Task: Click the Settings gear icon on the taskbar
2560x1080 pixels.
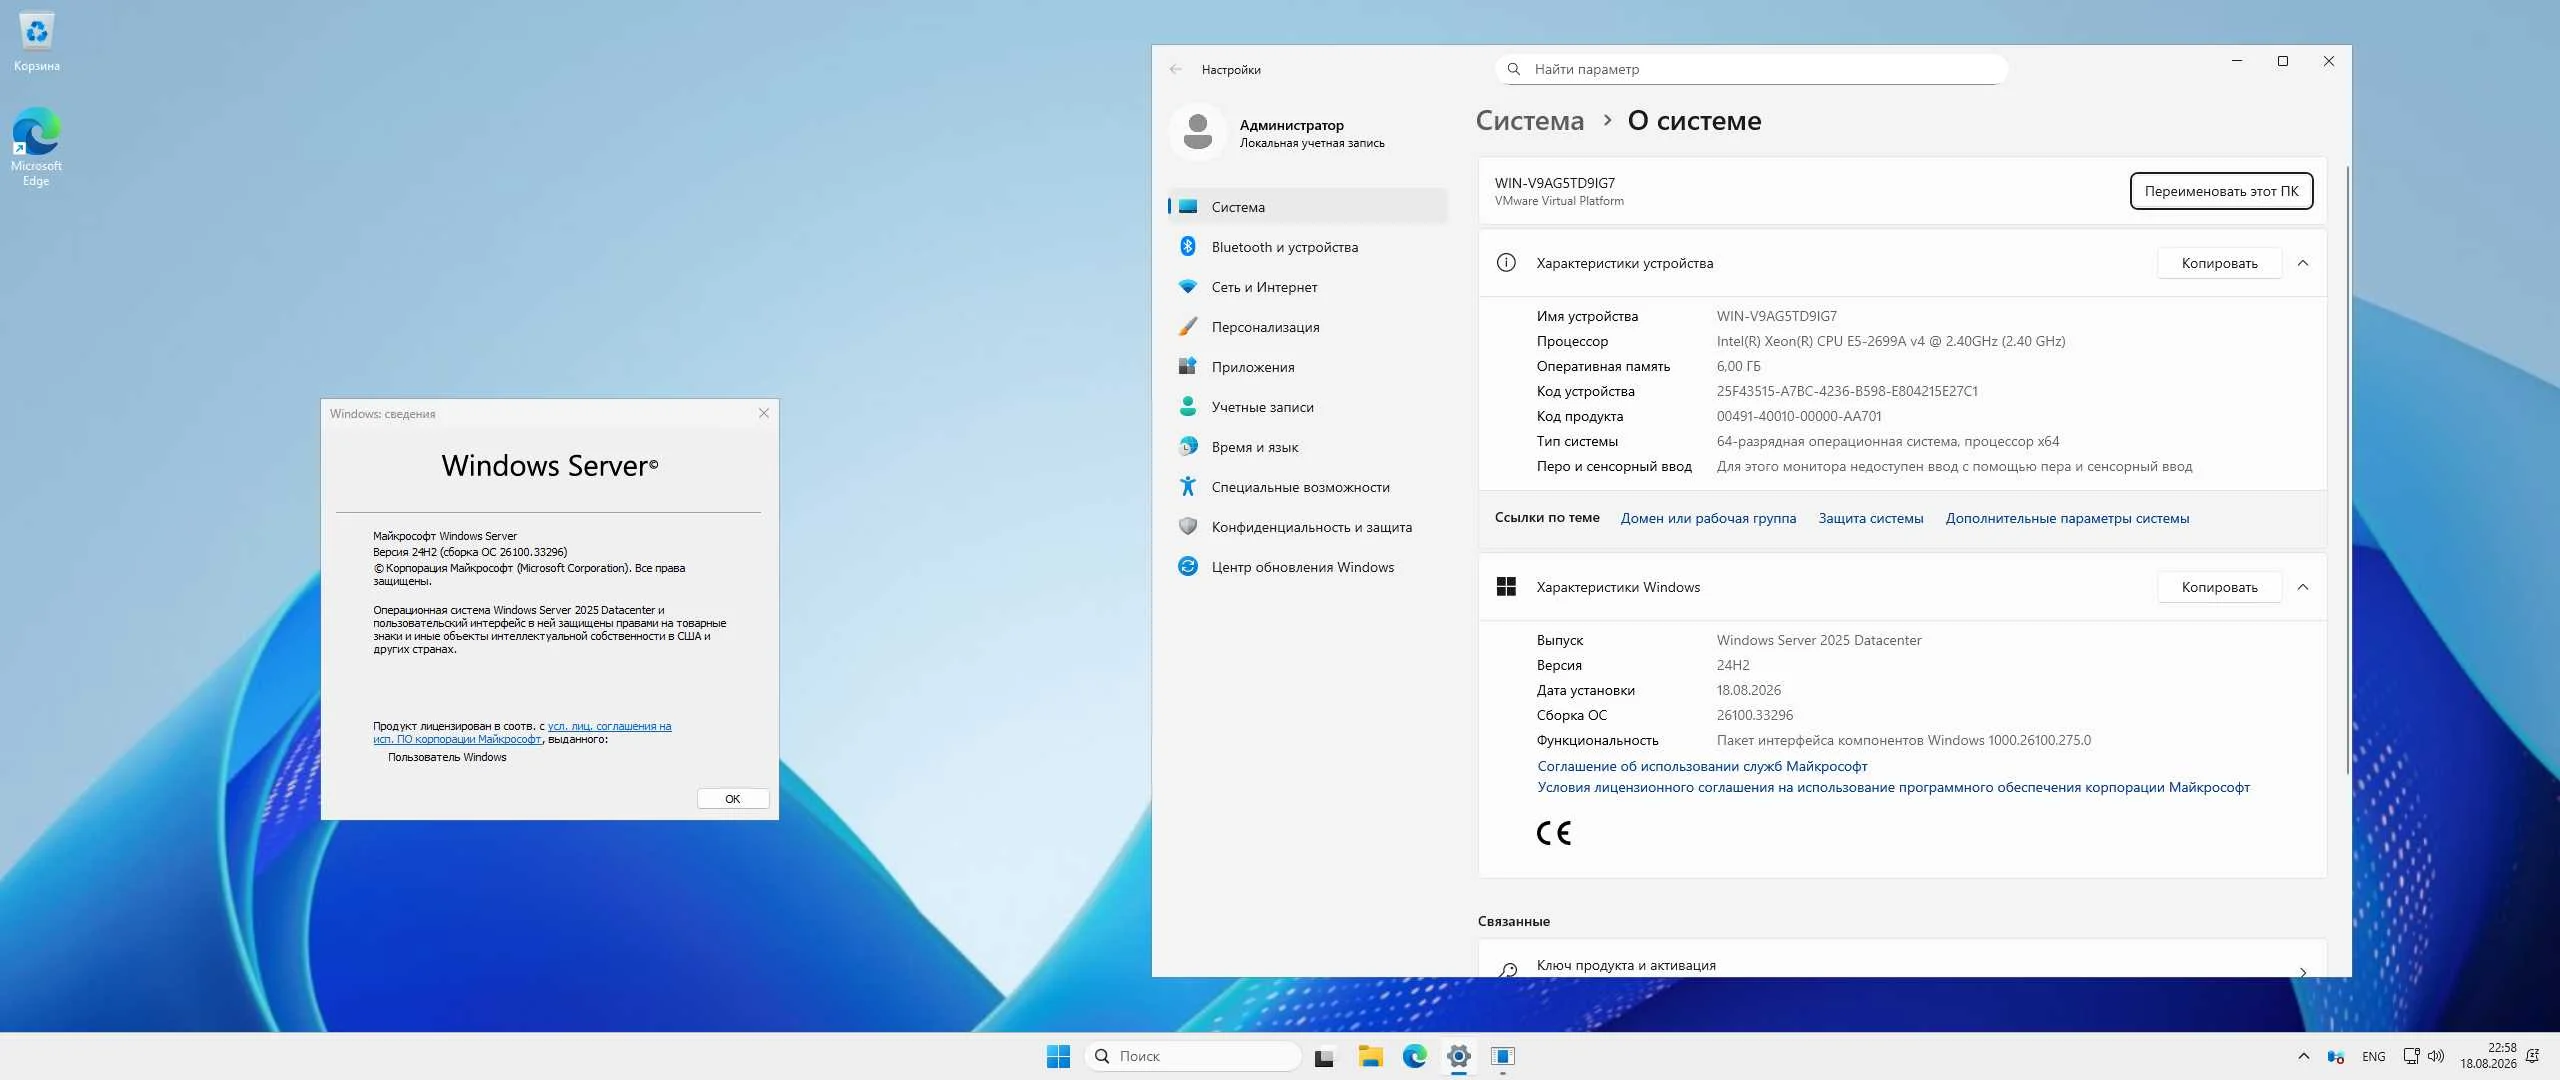Action: pyautogui.click(x=1459, y=1056)
